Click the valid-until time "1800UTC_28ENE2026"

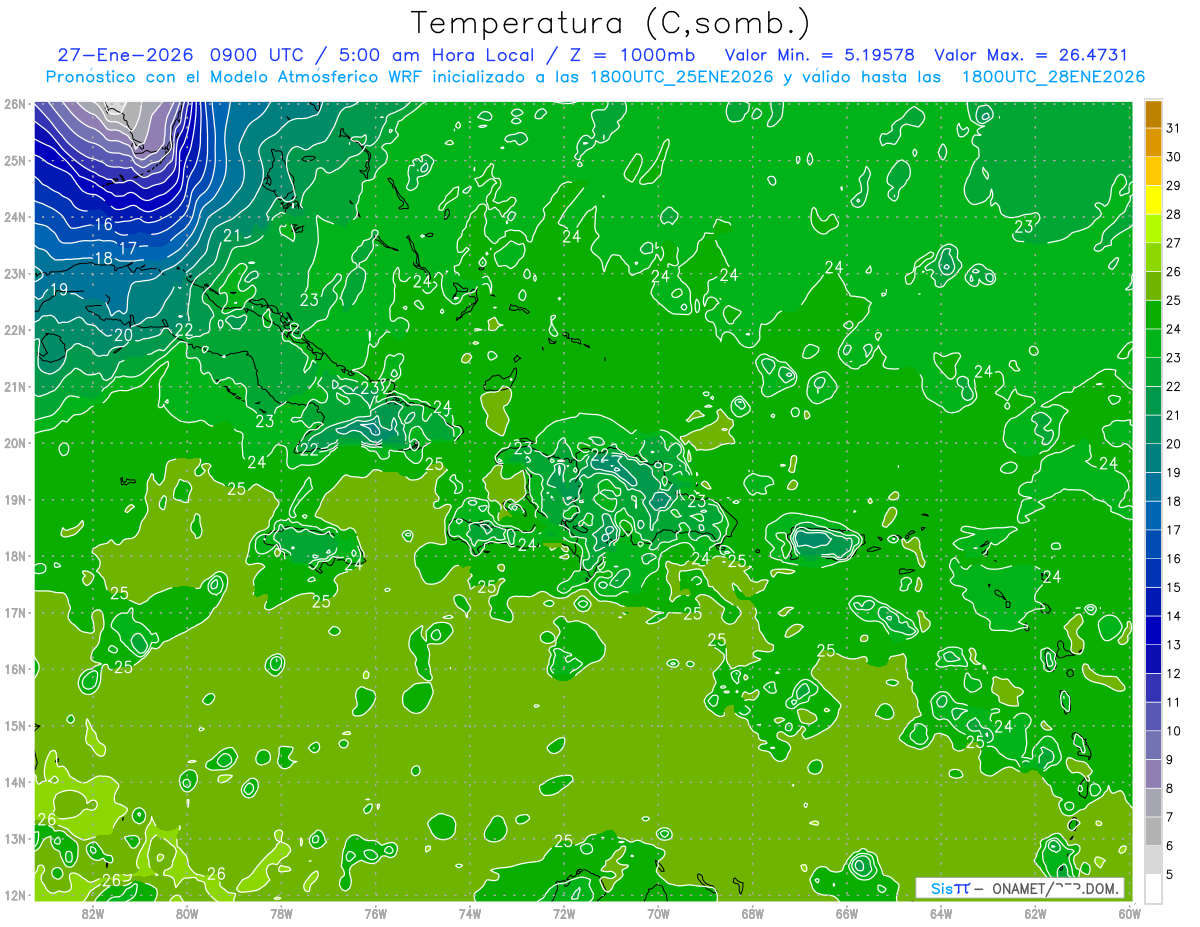click(x=1053, y=77)
